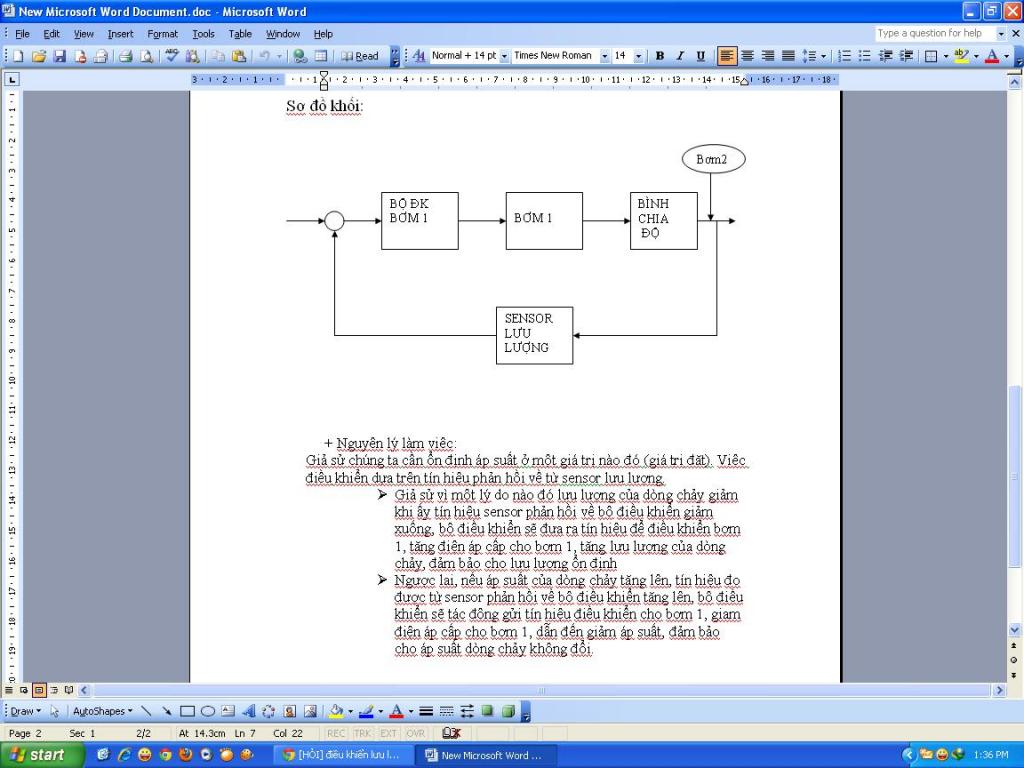Select Objects pointer tool
The image size is (1024, 768).
coord(55,711)
